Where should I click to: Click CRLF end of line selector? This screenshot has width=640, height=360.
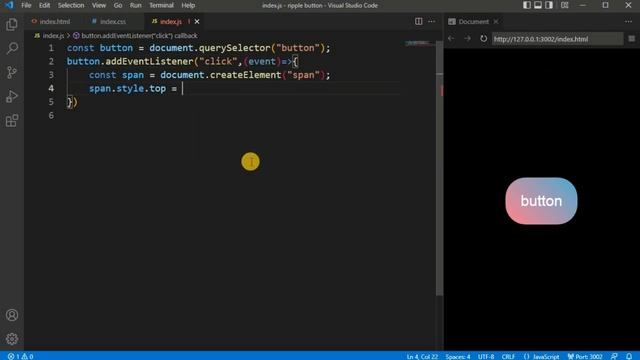point(508,356)
